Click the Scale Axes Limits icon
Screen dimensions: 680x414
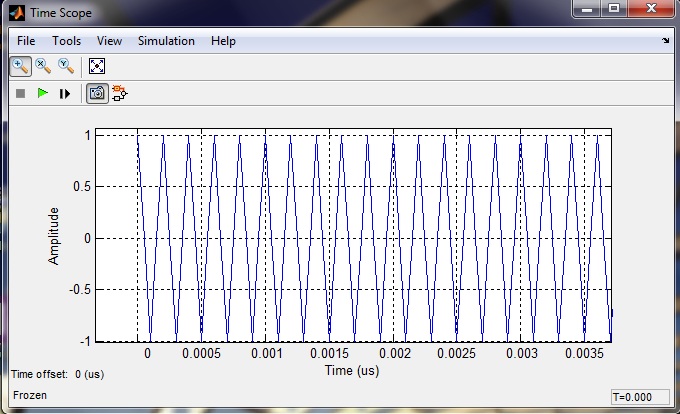pyautogui.click(x=97, y=66)
